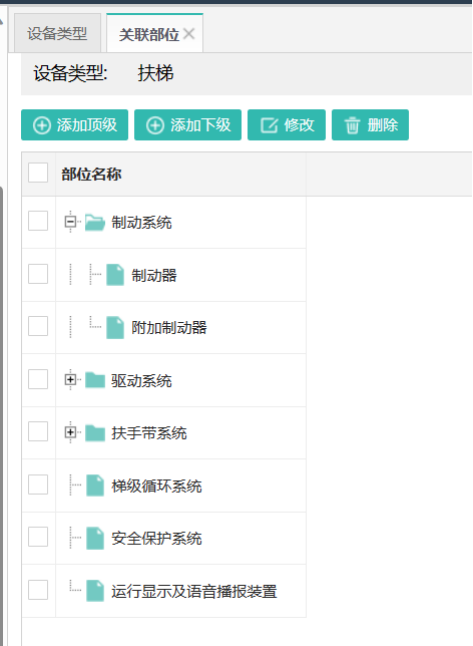
Task: Check the select-all box in 部位名称 header
Action: pos(38,172)
